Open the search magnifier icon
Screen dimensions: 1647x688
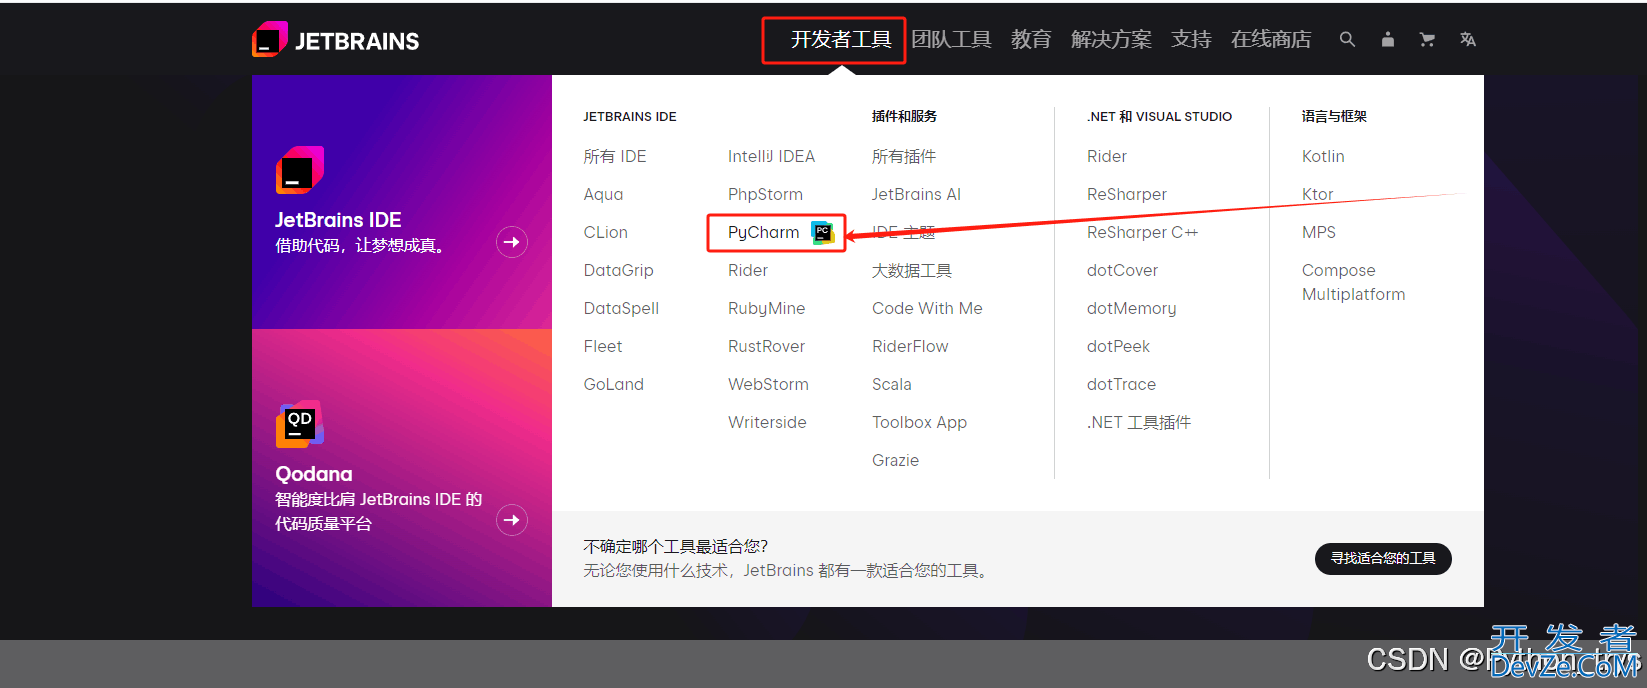coord(1347,39)
